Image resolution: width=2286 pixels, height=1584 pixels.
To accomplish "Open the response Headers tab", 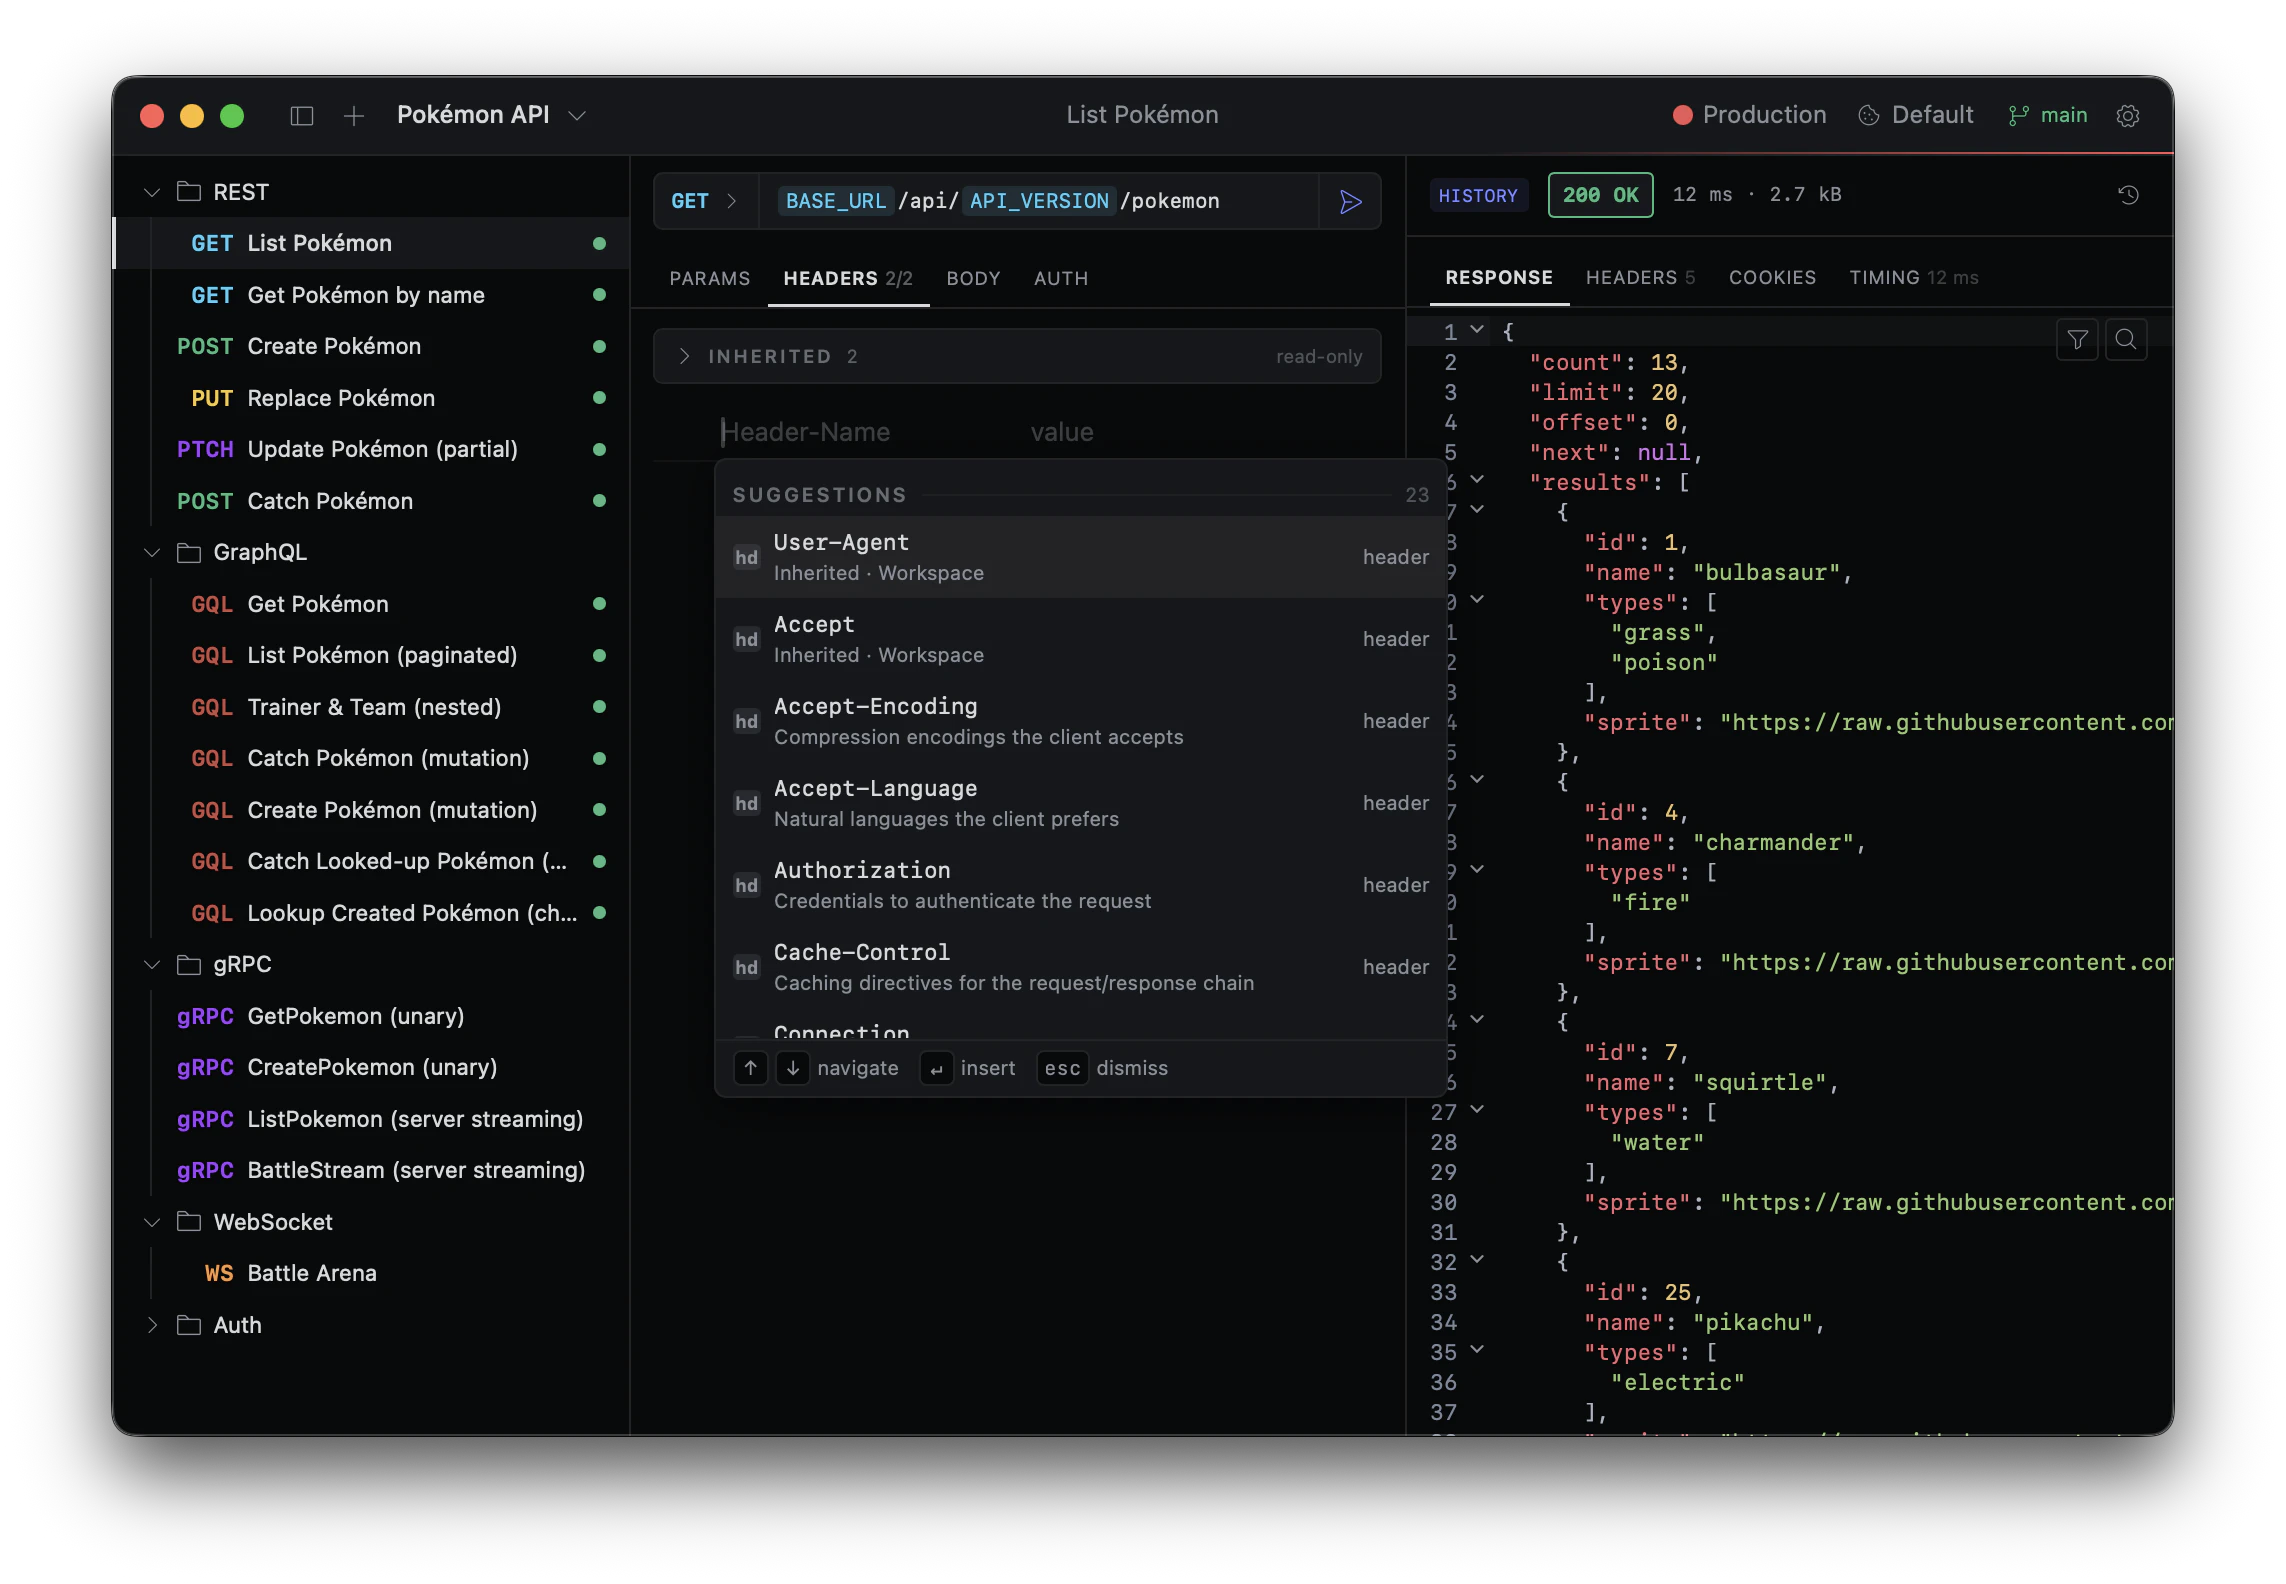I will point(1640,277).
